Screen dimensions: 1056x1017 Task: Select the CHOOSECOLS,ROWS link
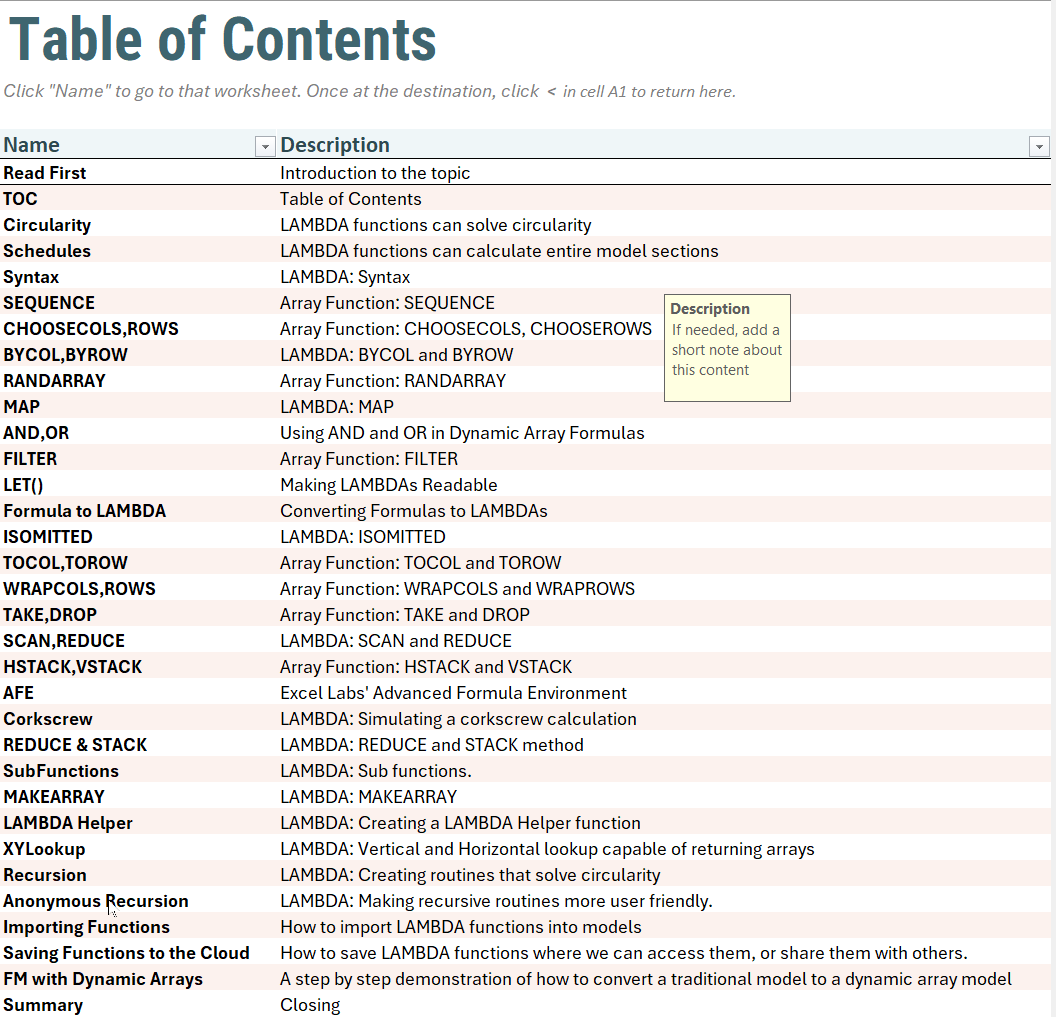tap(91, 329)
